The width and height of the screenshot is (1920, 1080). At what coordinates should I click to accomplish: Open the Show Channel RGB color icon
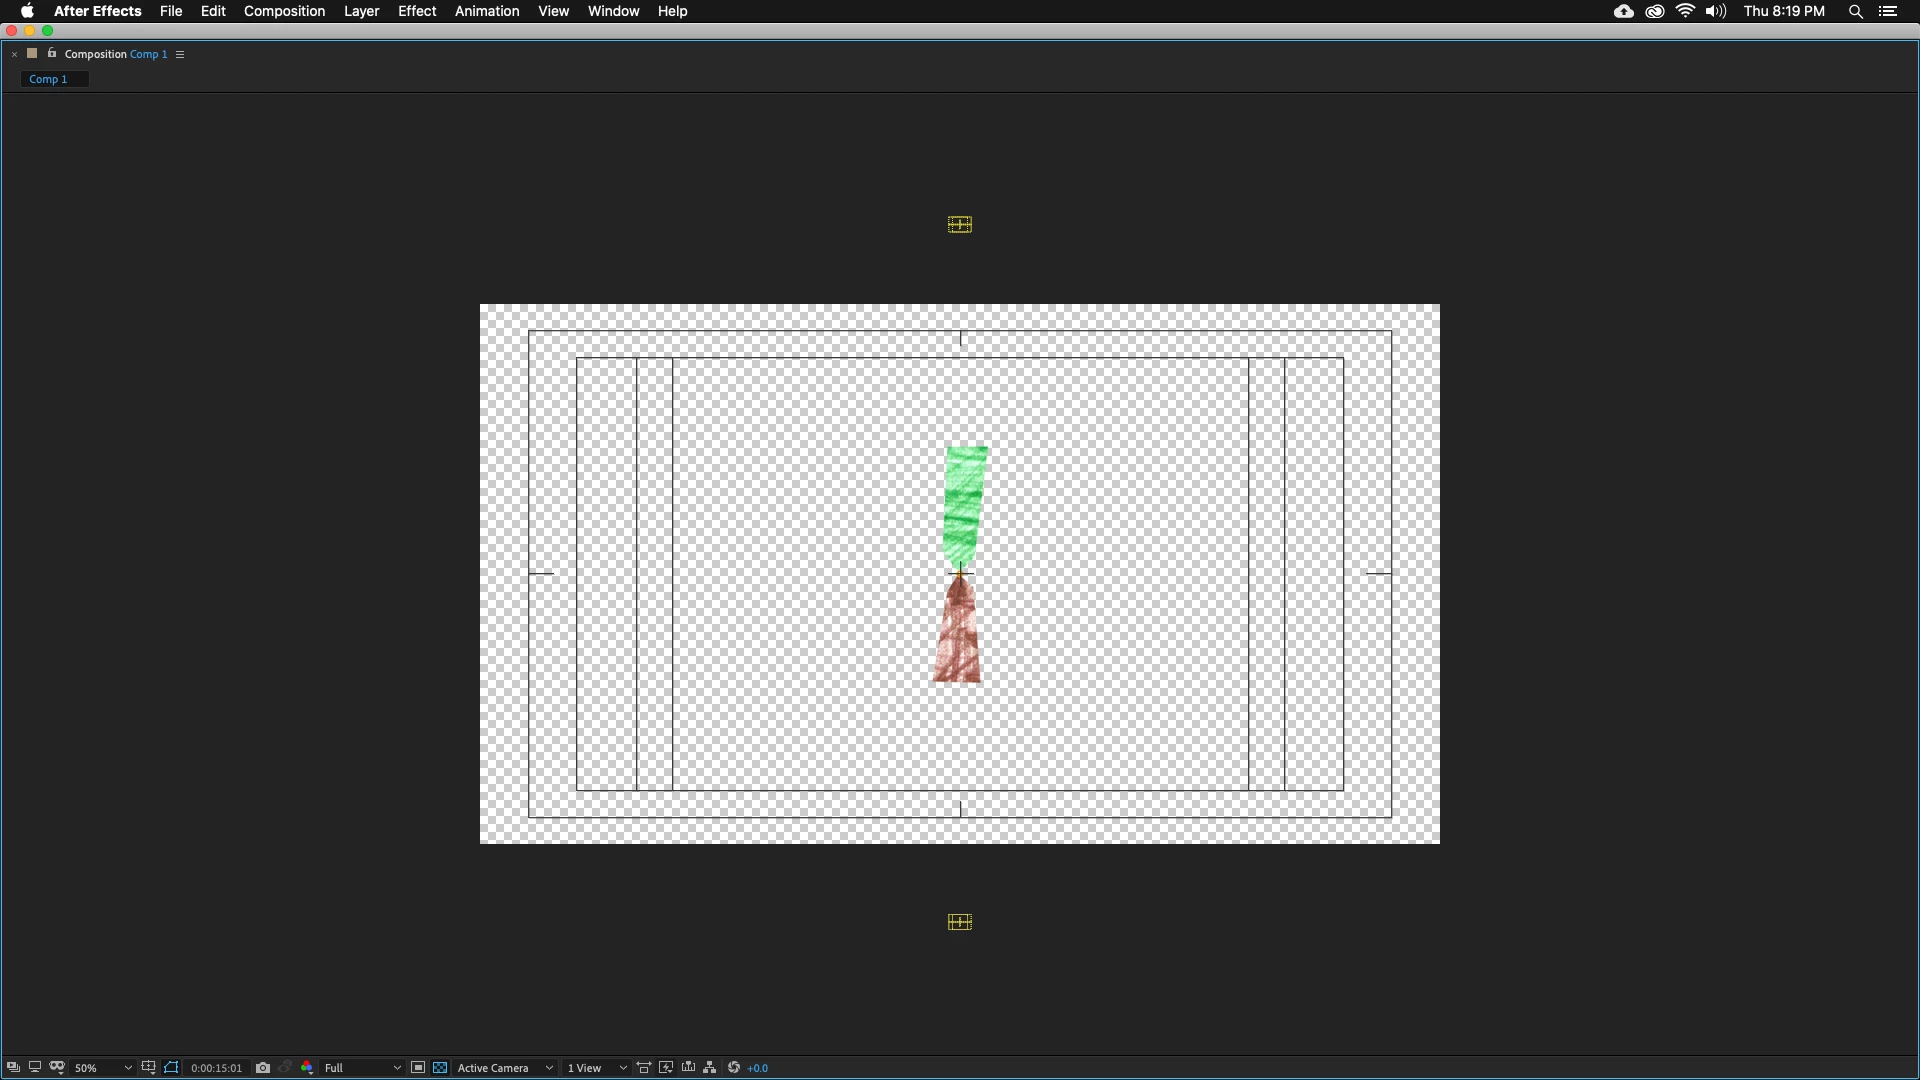tap(307, 1068)
